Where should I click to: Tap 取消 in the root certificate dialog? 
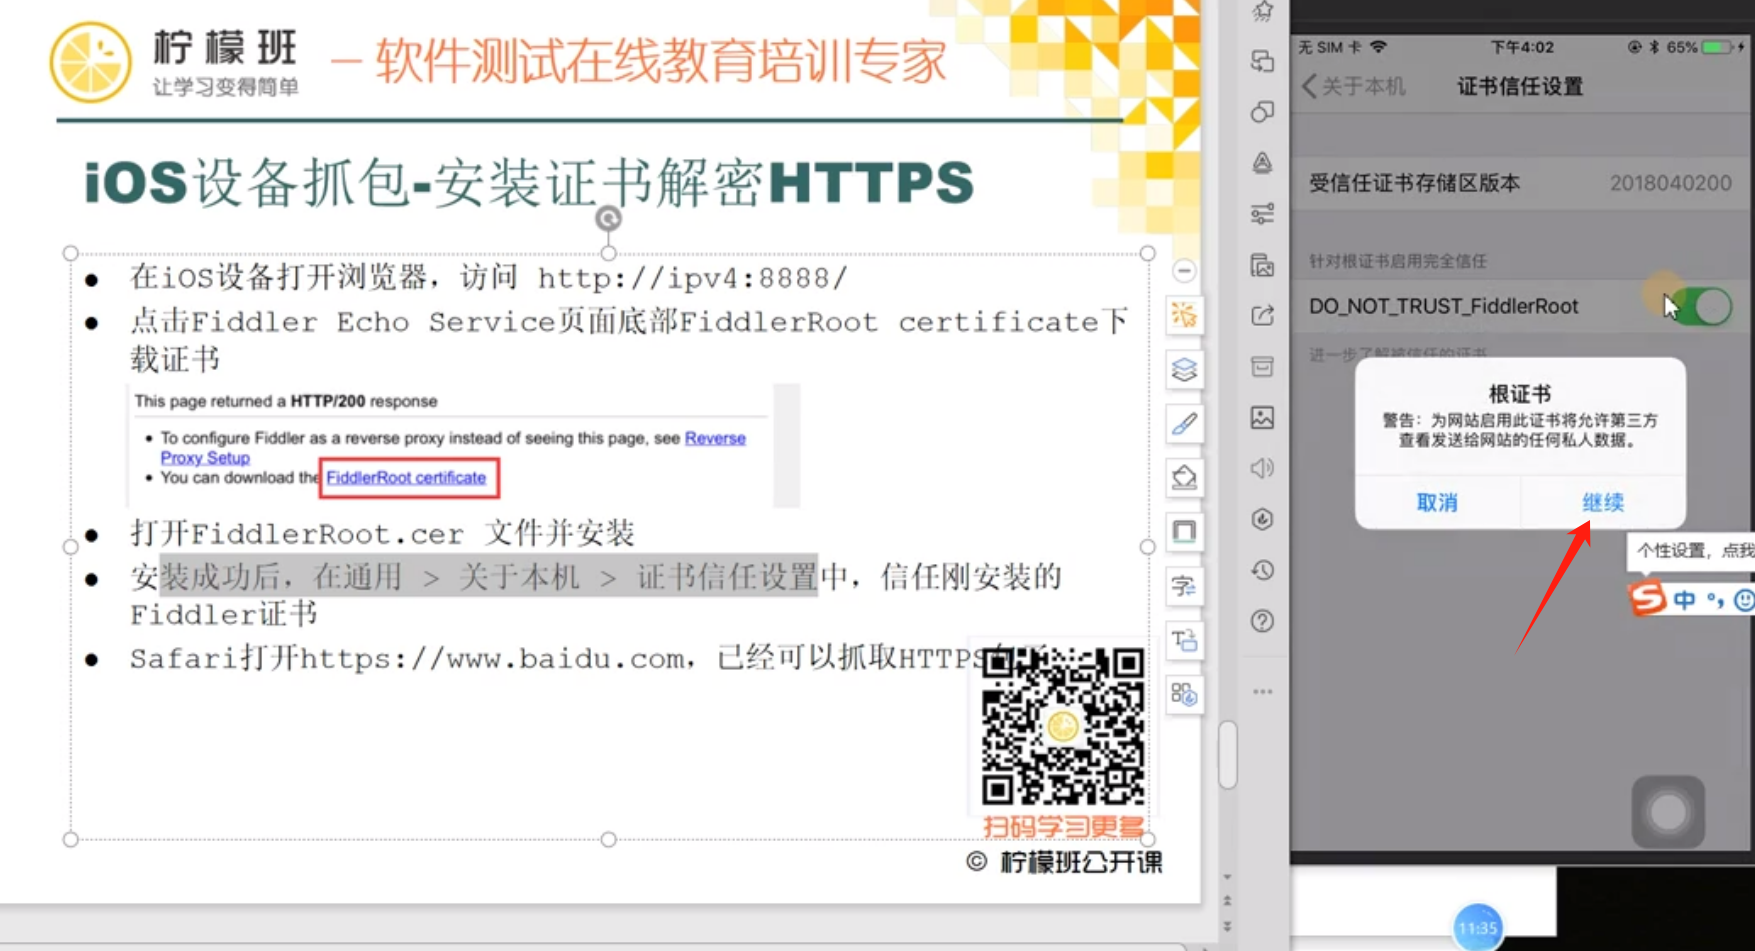(x=1437, y=503)
